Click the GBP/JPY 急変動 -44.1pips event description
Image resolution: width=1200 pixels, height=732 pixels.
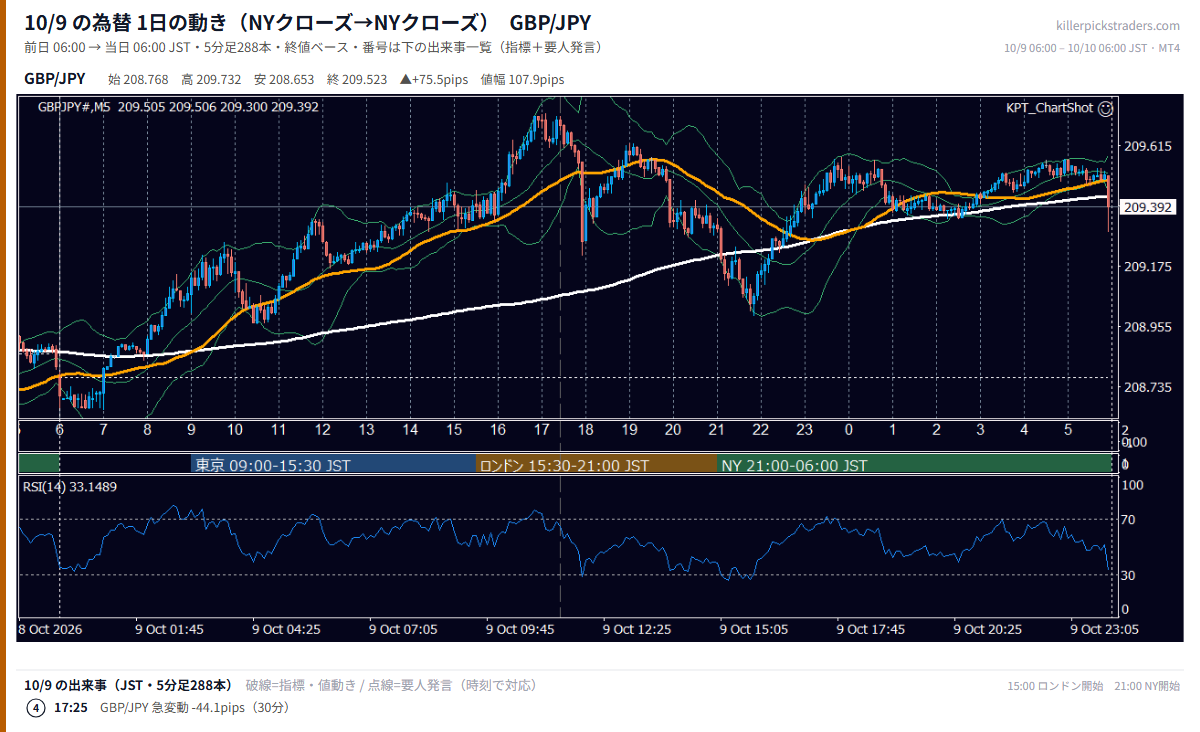click(x=195, y=708)
